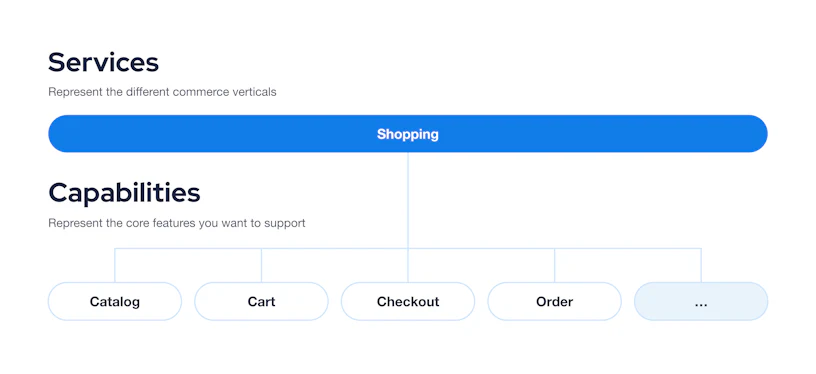
Task: Click the connector line above the Cart pill
Action: point(261,265)
